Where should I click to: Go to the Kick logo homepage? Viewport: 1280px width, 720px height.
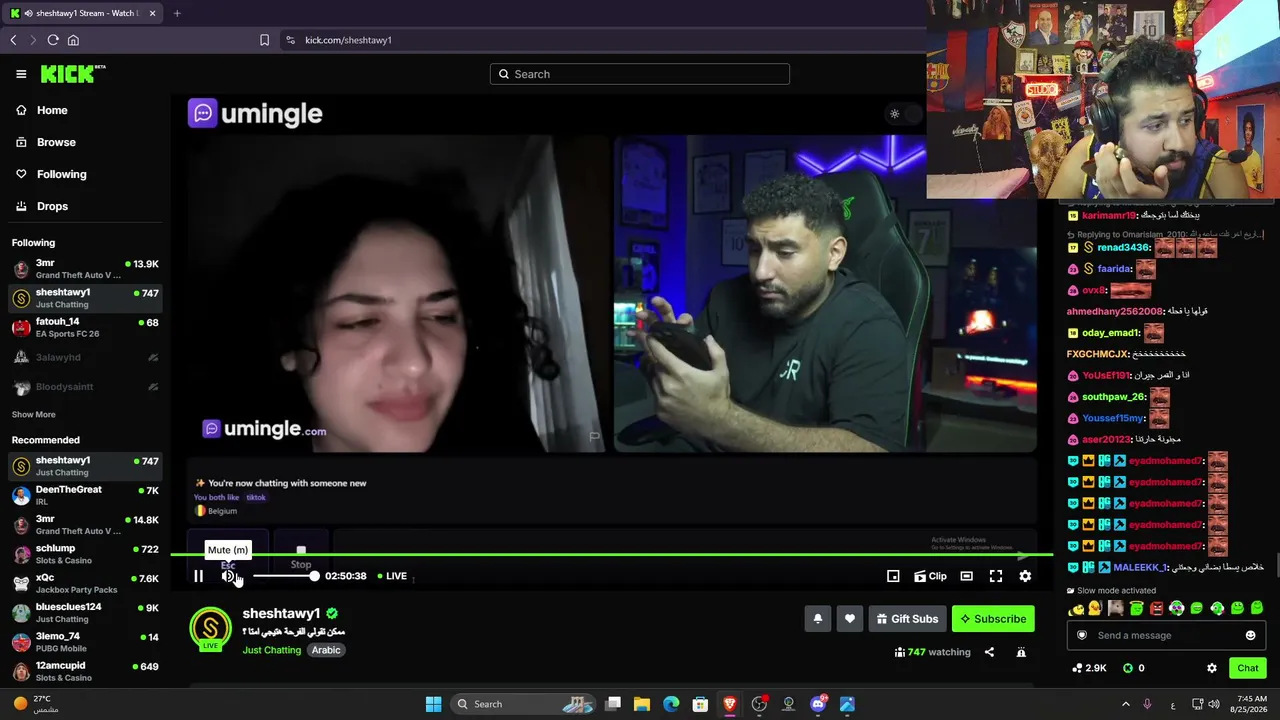[72, 74]
